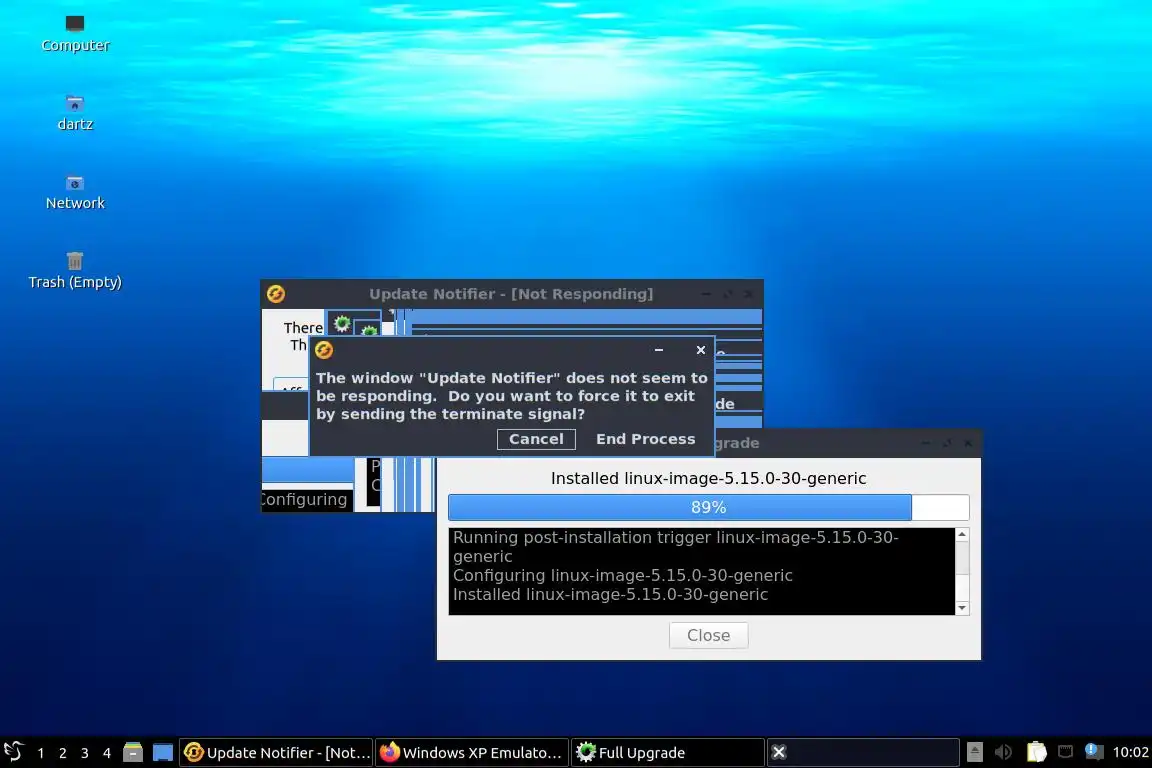Click the show desktop panel icon

point(162,753)
